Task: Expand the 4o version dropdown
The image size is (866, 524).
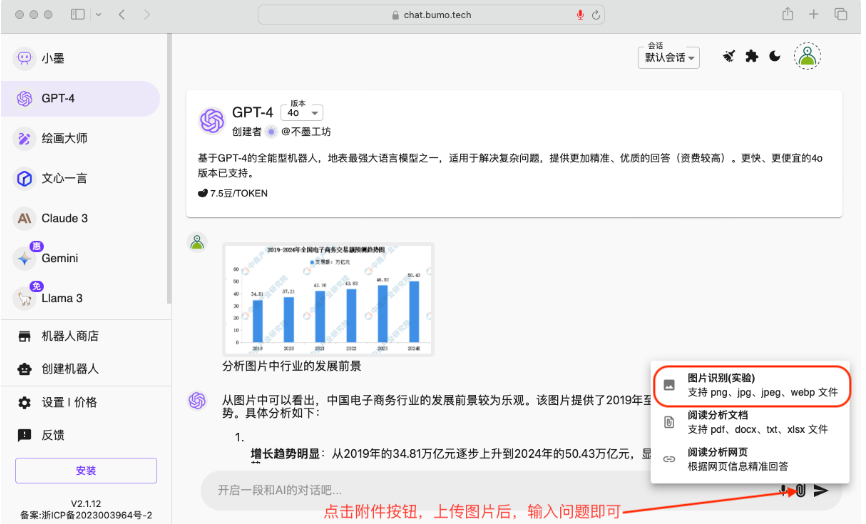Action: tap(302, 112)
